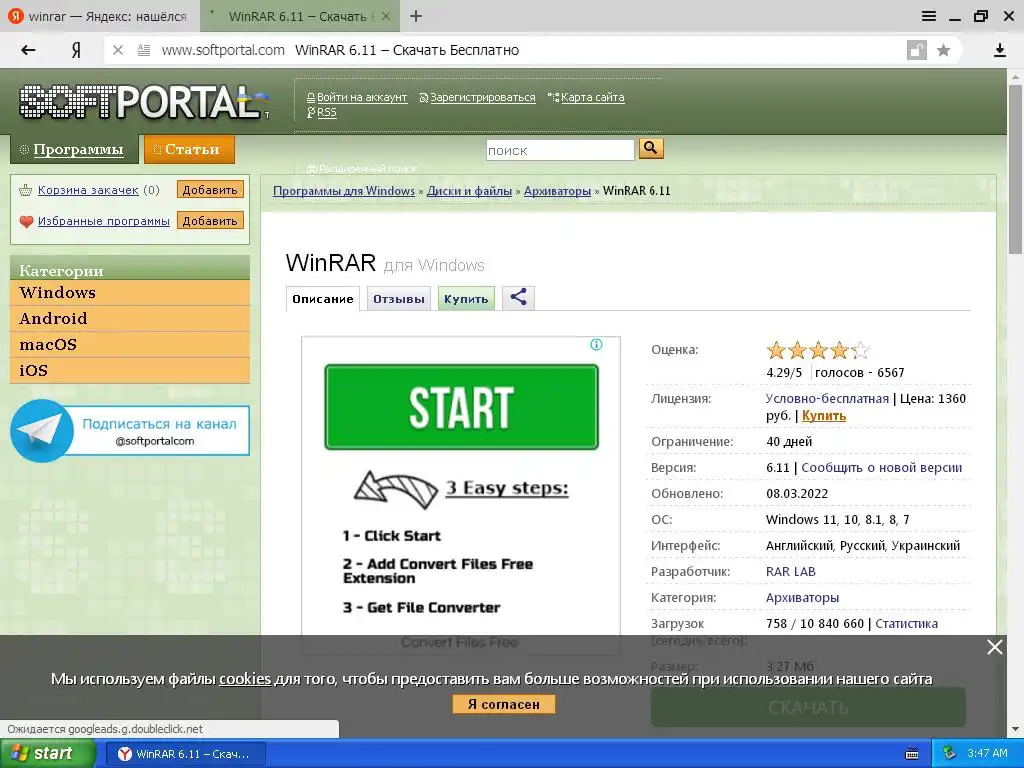Click the orange Купить link
This screenshot has height=768, width=1024.
coord(824,416)
